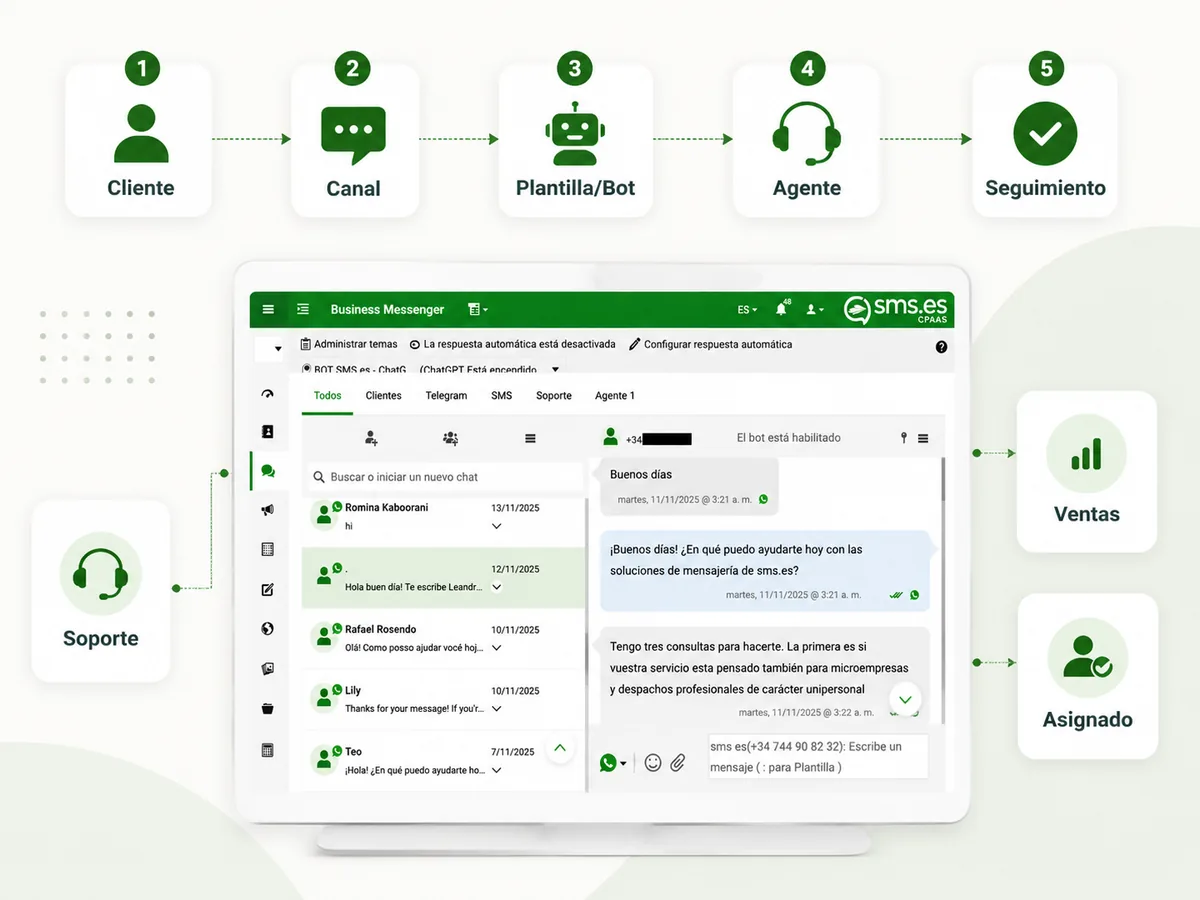1200x900 pixels.
Task: Open Configurar respuesta automática
Action: tap(710, 344)
